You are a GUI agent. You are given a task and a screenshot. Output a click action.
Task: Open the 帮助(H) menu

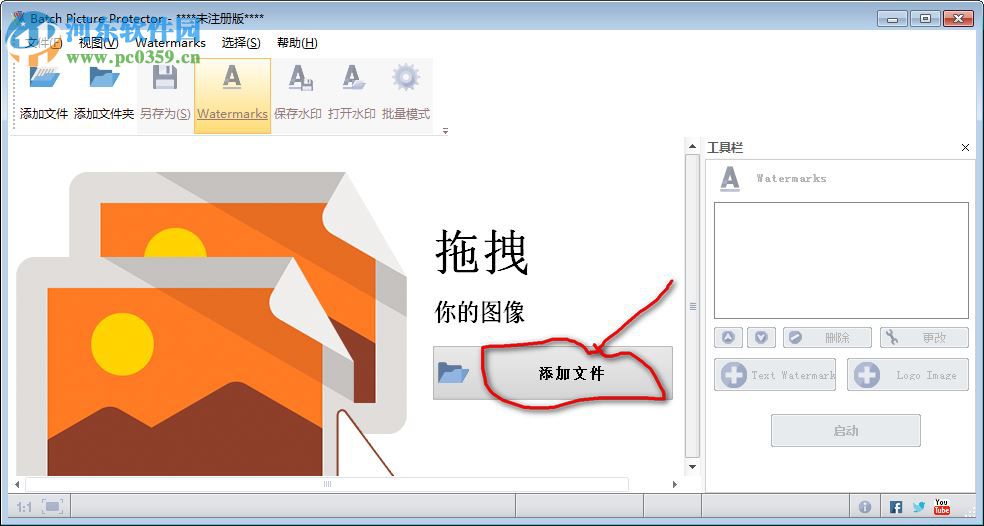coord(297,43)
